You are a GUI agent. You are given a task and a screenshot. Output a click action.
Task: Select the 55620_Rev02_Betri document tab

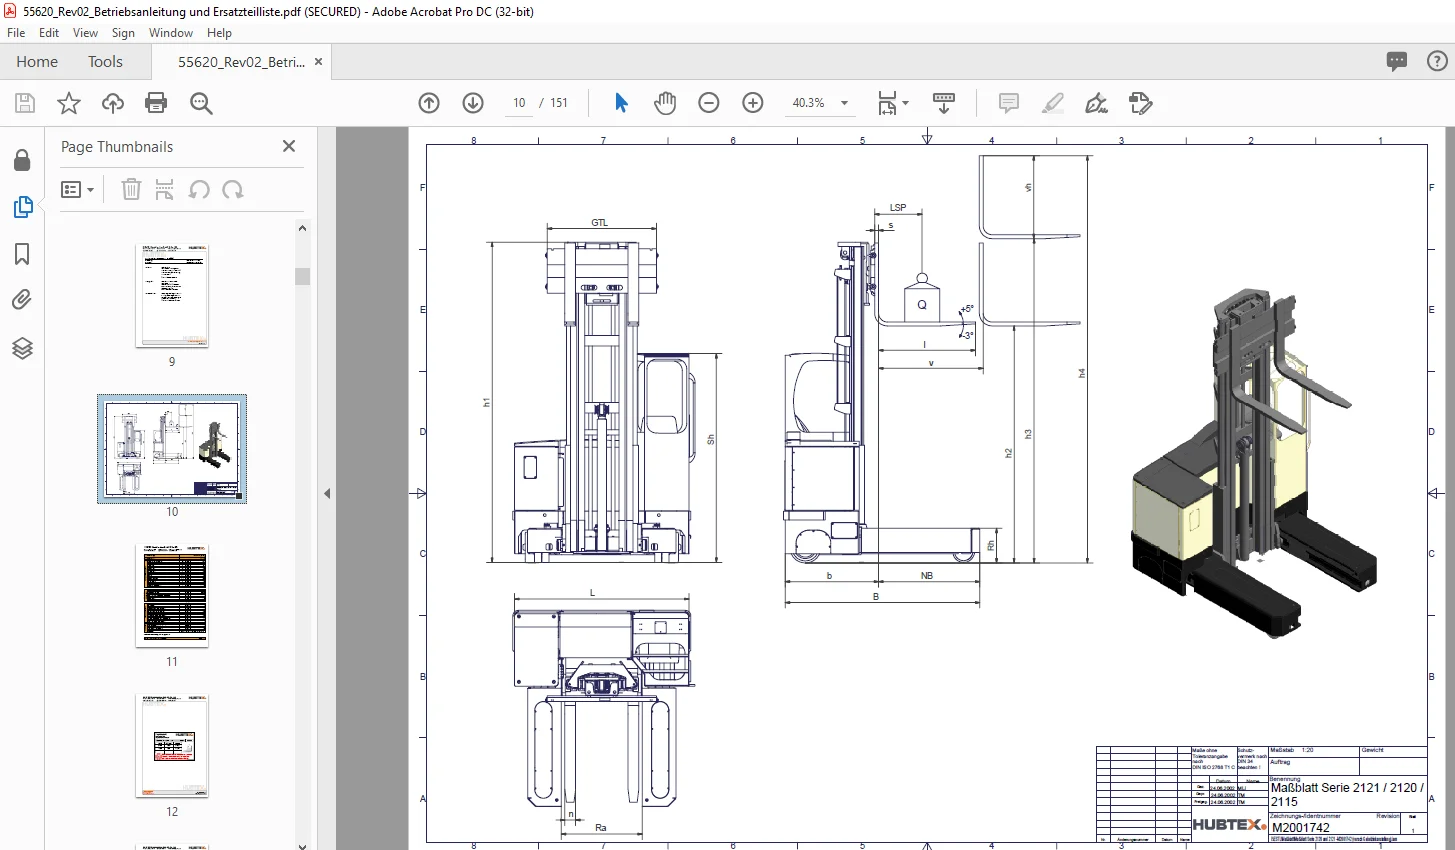click(x=241, y=62)
